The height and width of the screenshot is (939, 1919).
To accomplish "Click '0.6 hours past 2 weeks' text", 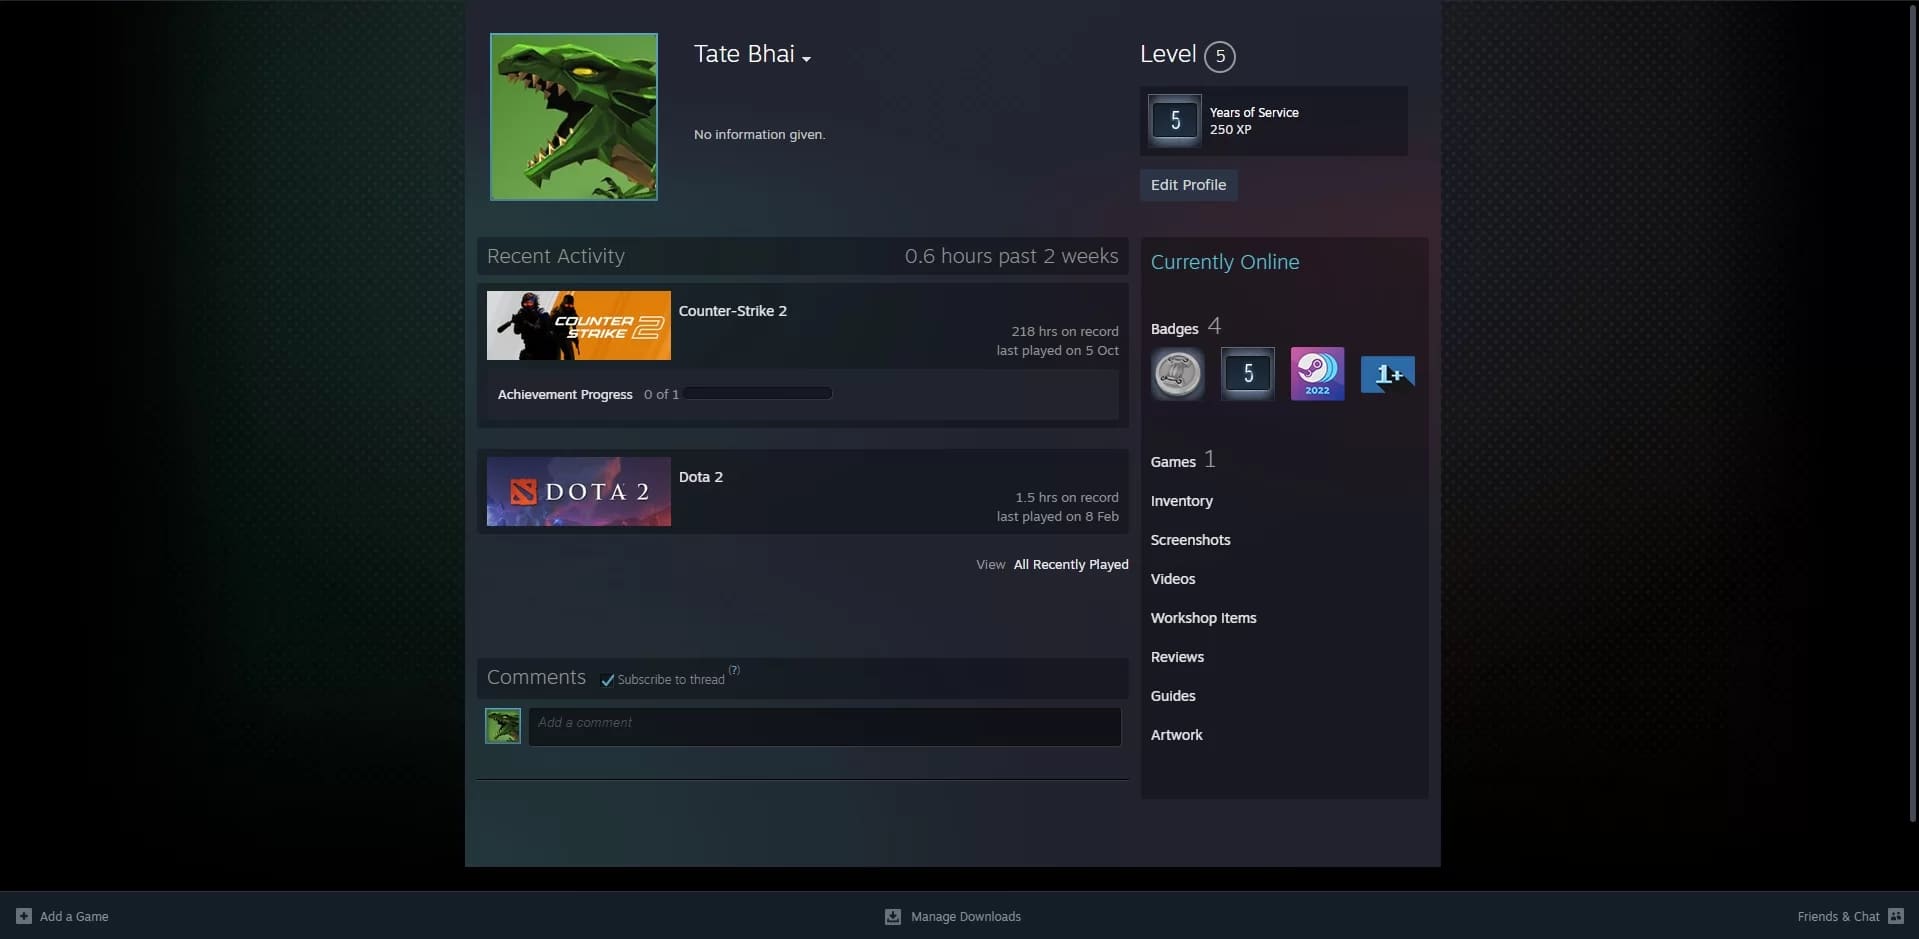I will (x=1011, y=256).
